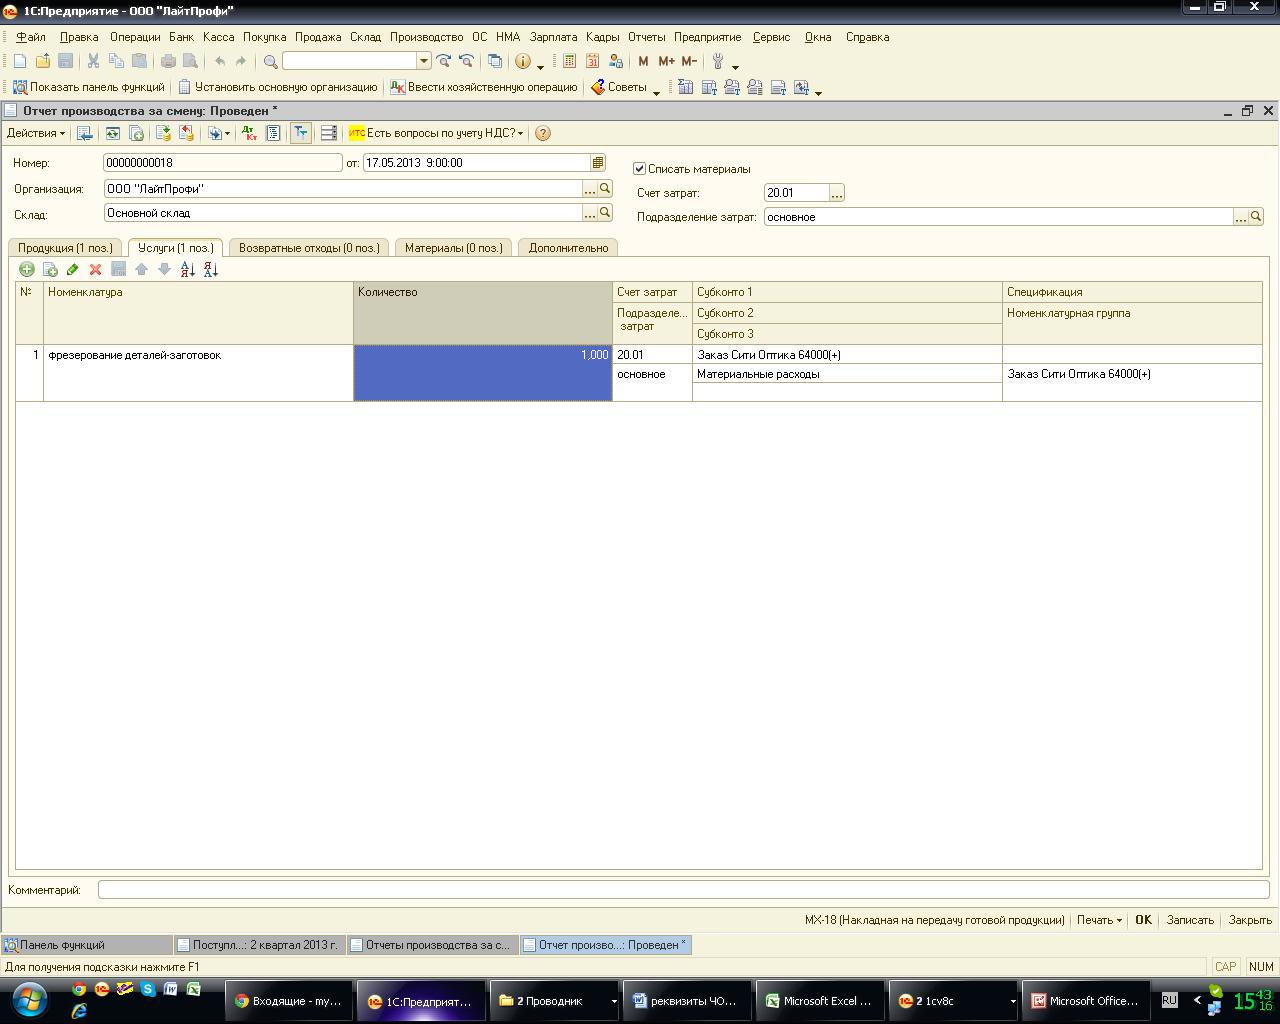Image resolution: width=1280 pixels, height=1024 pixels.
Task: Delete row with the red X icon
Action: (96, 269)
